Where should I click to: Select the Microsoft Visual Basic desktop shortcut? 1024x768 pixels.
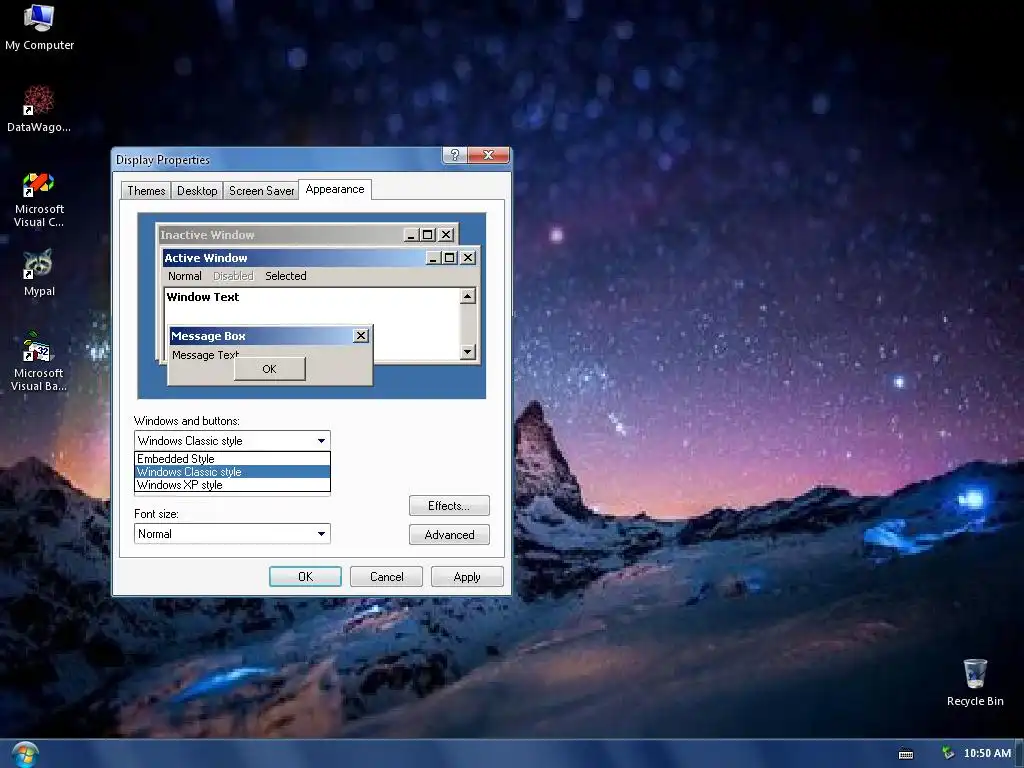pyautogui.click(x=39, y=361)
